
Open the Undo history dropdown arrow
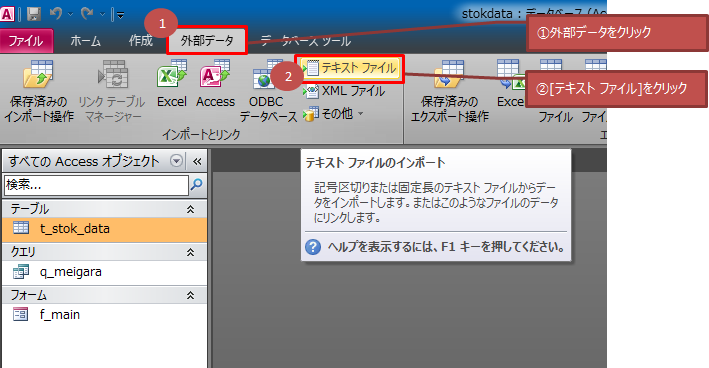(71, 14)
